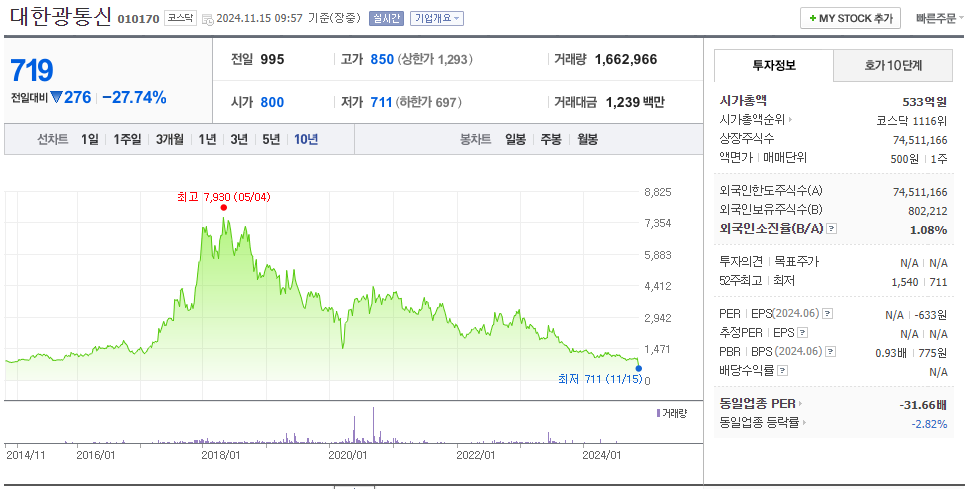
Task: Open the 빠른주문 quick order link
Action: (938, 19)
